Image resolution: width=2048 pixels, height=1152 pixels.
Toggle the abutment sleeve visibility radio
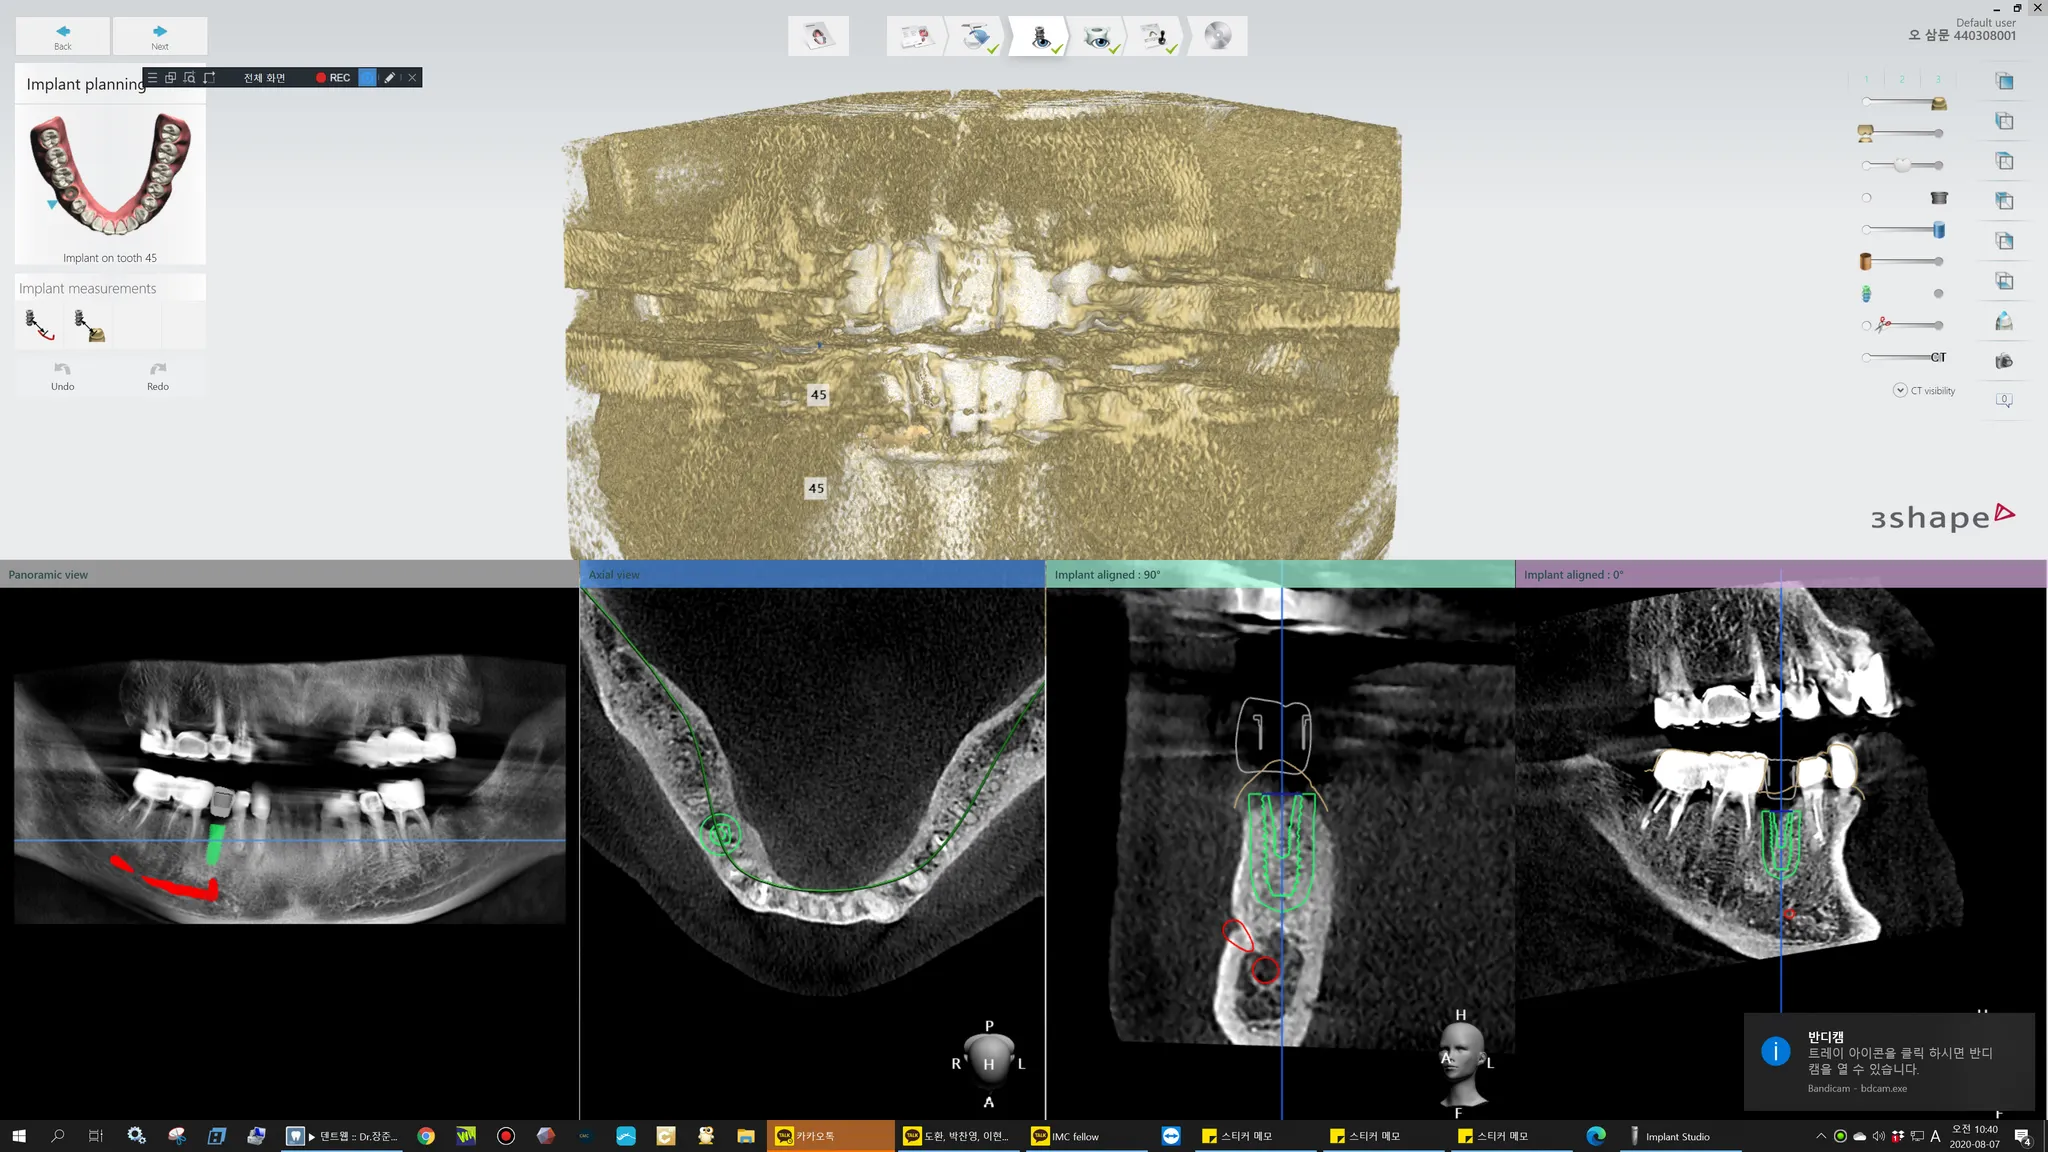tap(1866, 198)
